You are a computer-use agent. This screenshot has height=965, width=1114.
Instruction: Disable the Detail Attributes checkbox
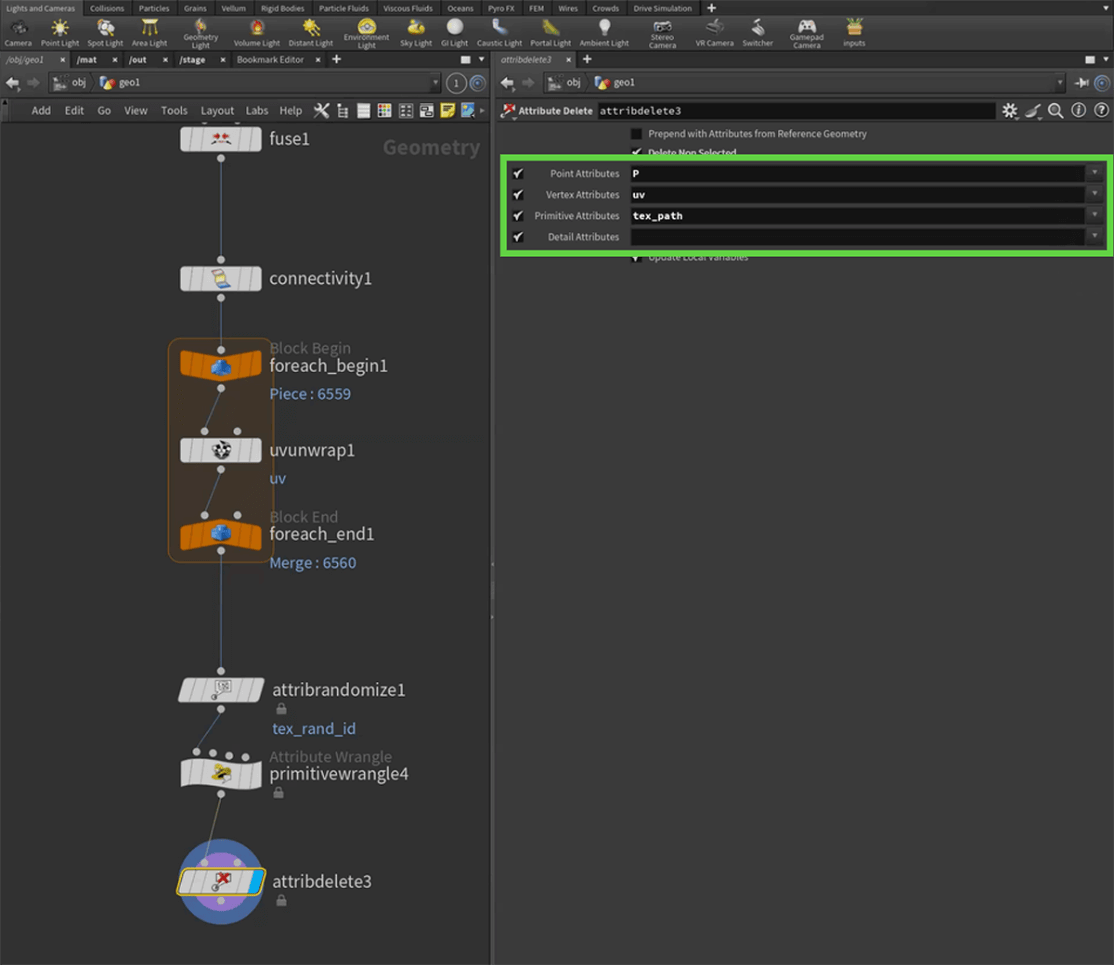(x=518, y=237)
